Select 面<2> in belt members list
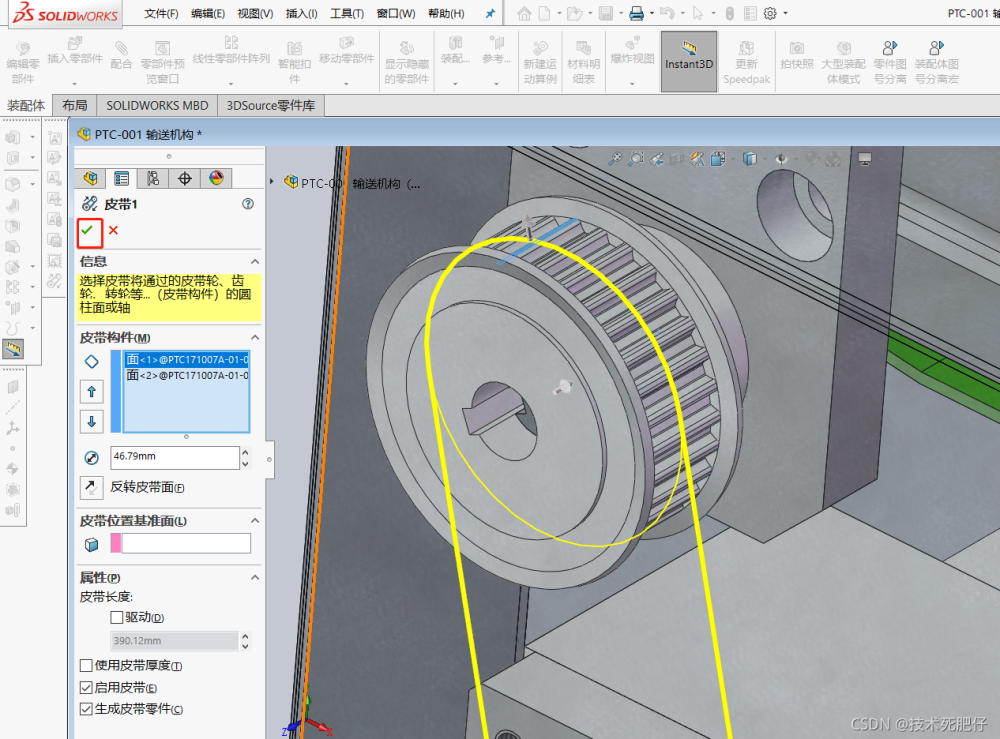The width and height of the screenshot is (1000, 739). coord(187,375)
